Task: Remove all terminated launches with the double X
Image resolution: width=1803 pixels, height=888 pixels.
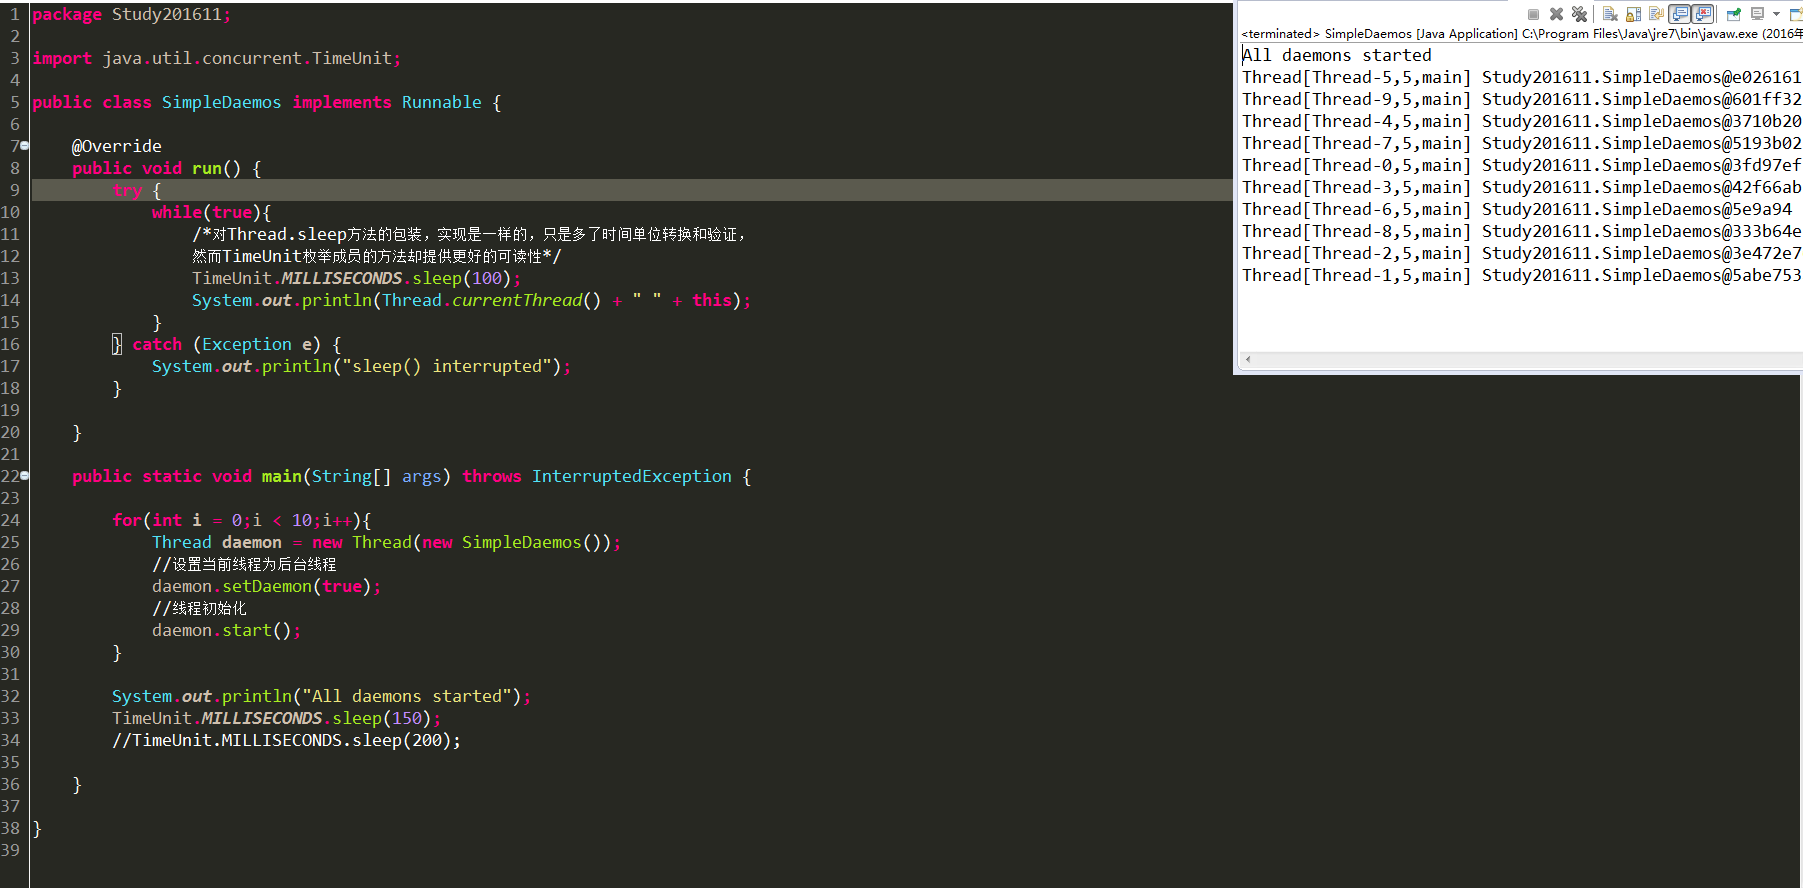Action: [1579, 14]
